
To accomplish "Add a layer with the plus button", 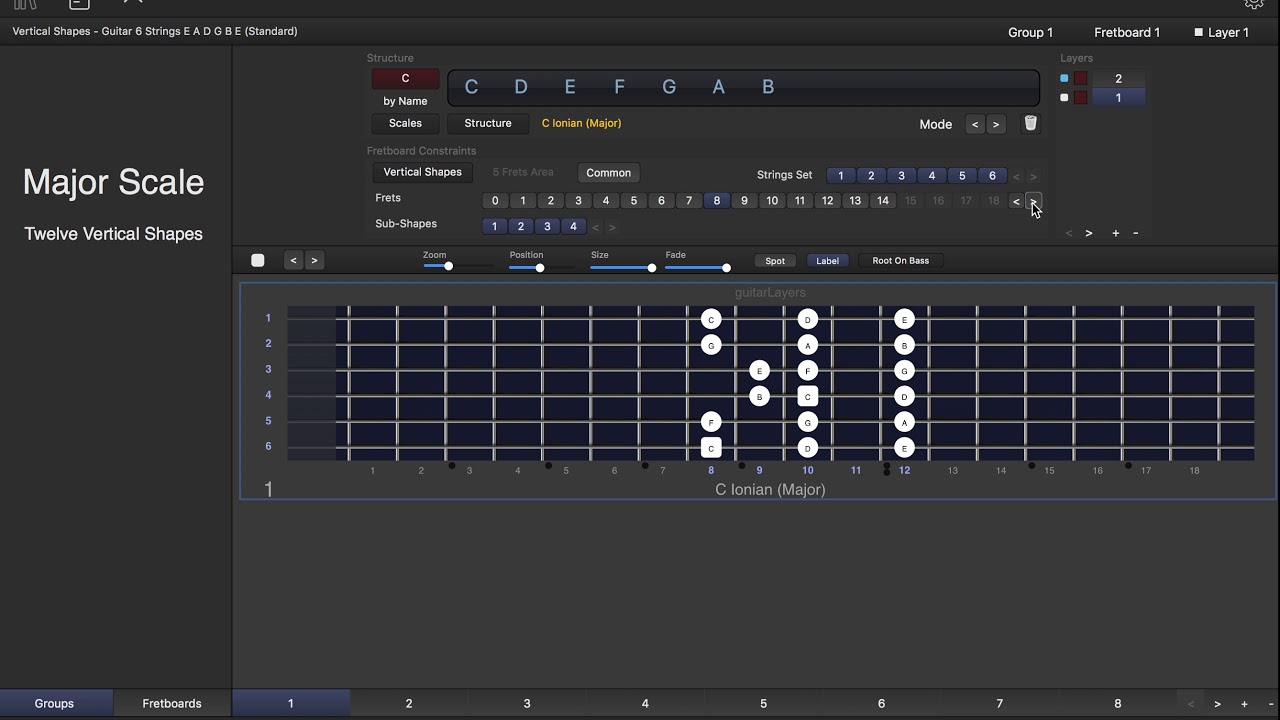I will [1116, 233].
